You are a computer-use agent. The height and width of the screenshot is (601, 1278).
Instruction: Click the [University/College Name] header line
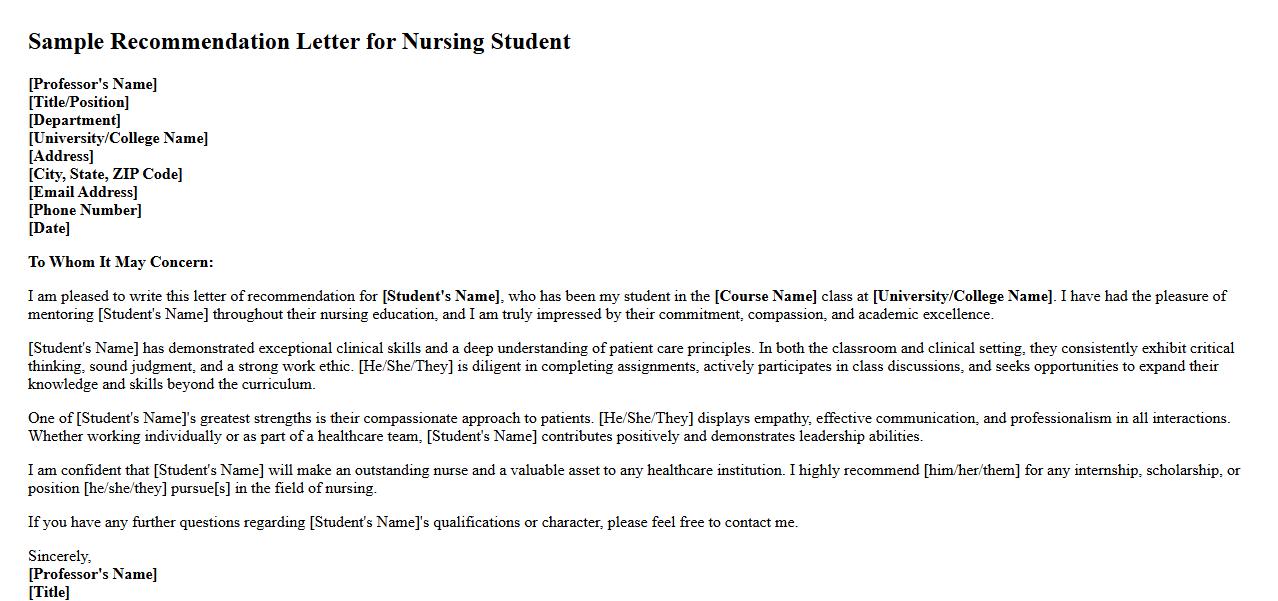118,138
